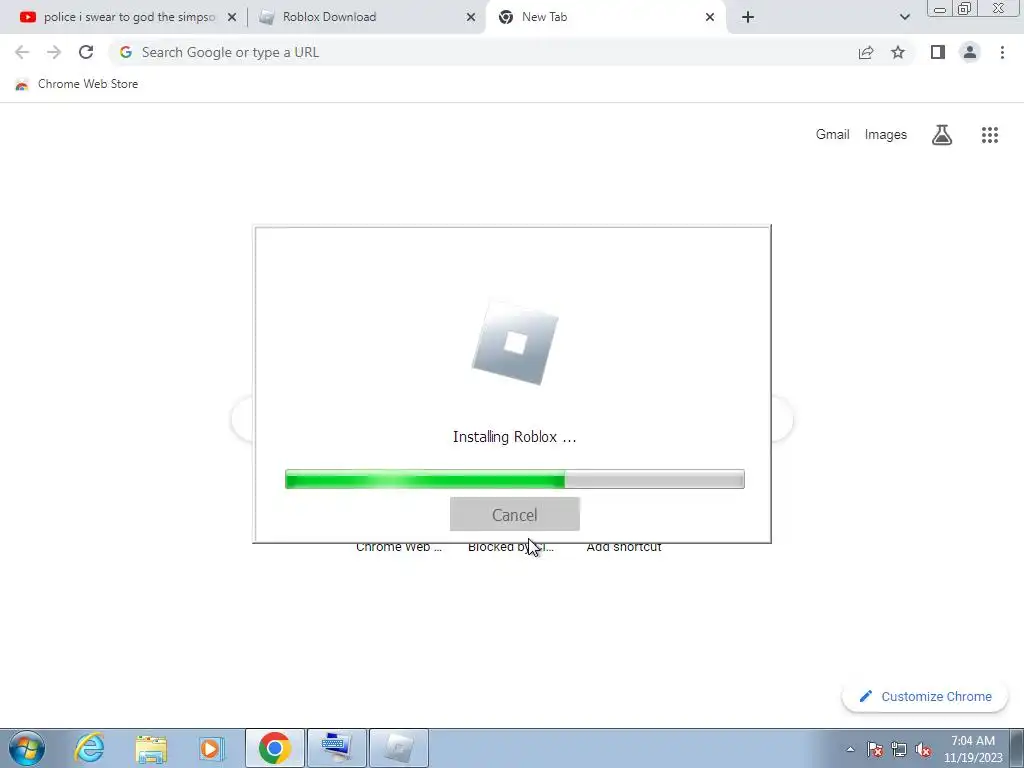Click Customize Chrome button
Viewport: 1024px width, 768px height.
point(926,697)
